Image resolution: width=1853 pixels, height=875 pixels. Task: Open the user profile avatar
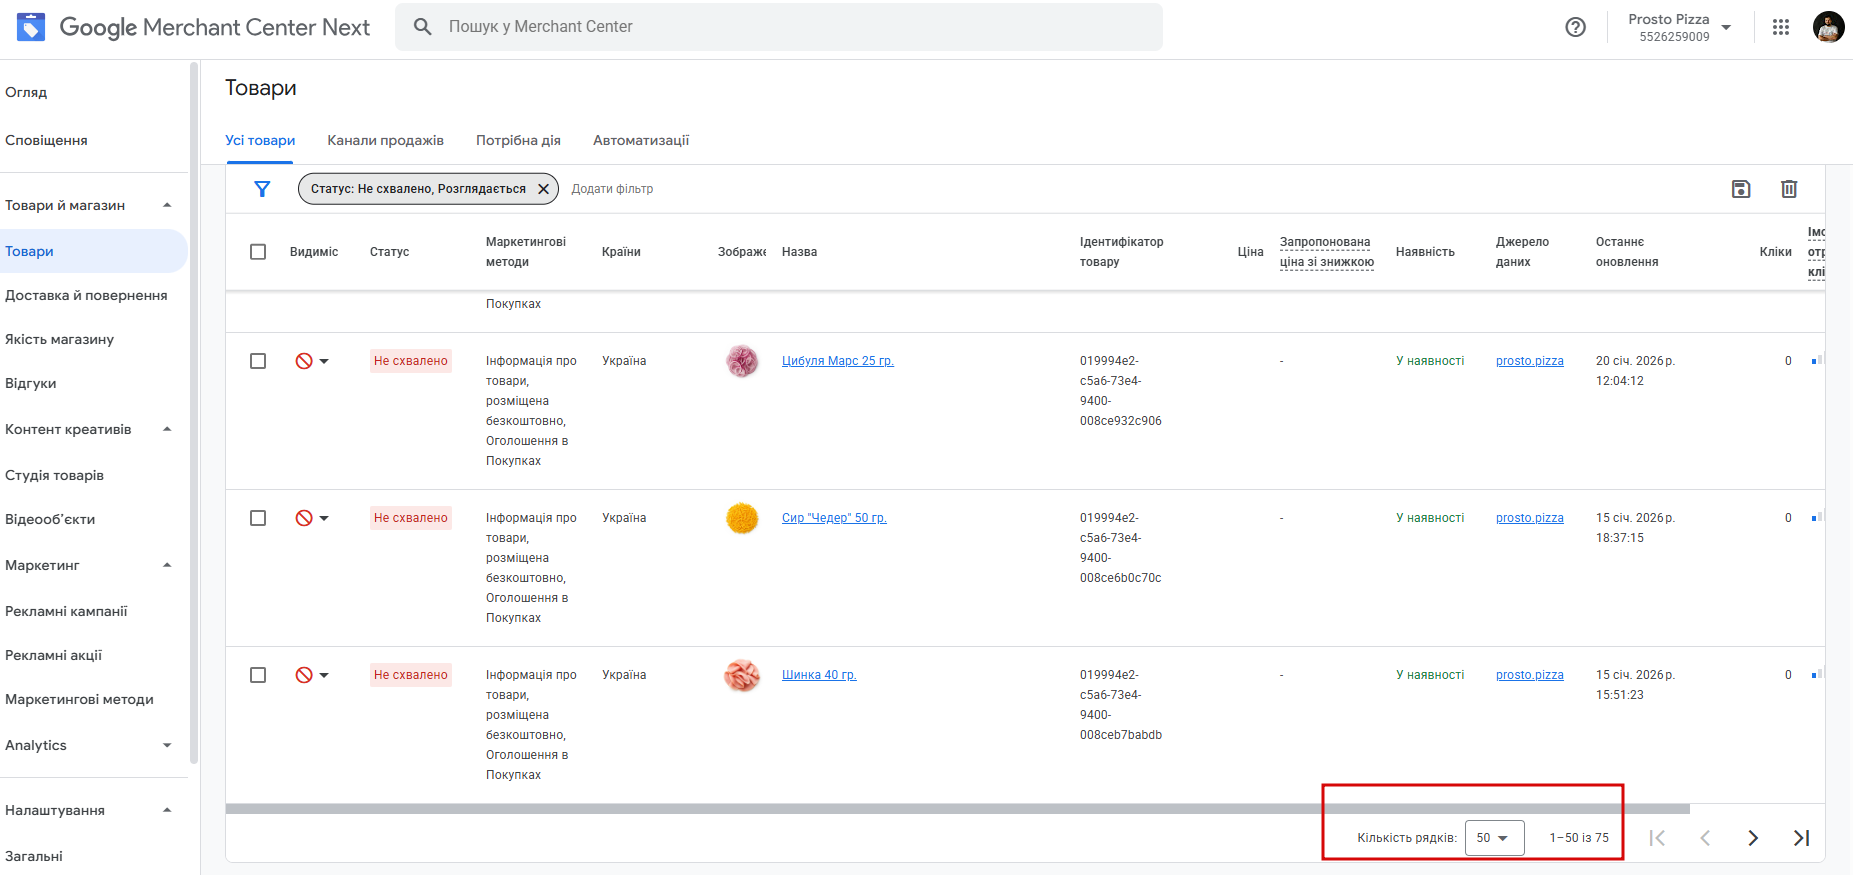point(1828,28)
